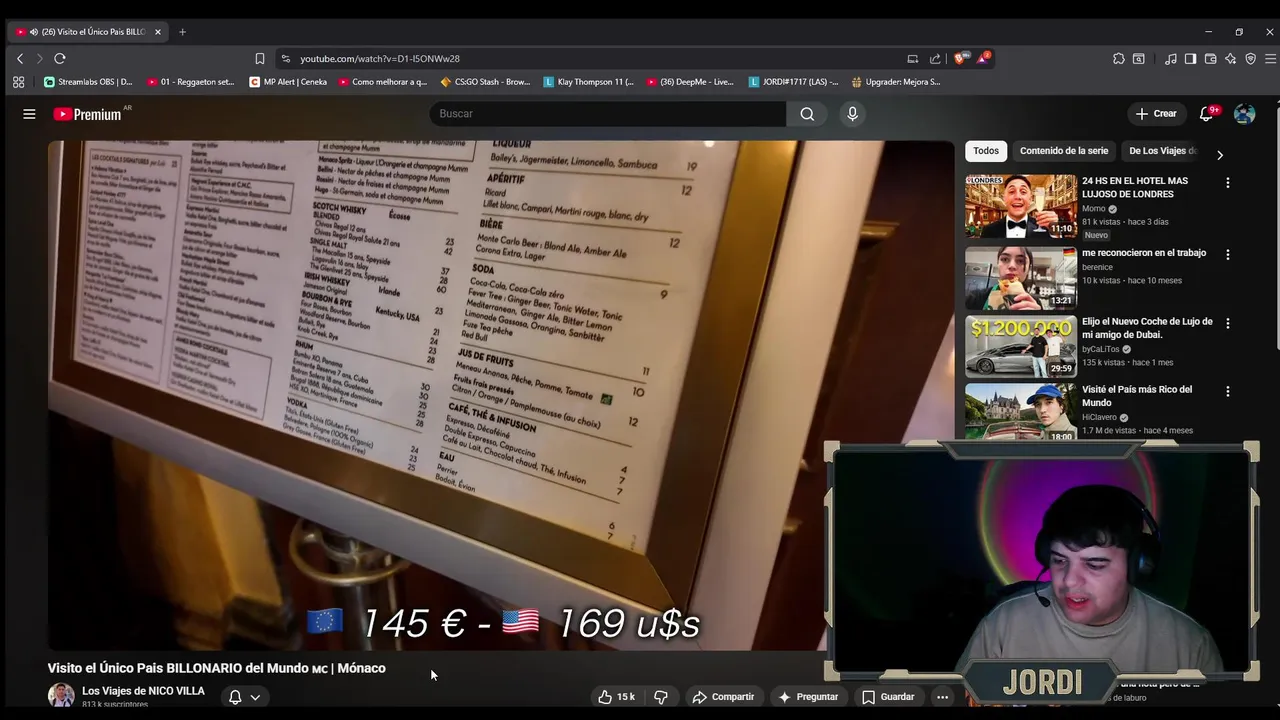This screenshot has height=720, width=1280.
Task: Toggle subscription notification bell for Nico Villa
Action: point(235,697)
